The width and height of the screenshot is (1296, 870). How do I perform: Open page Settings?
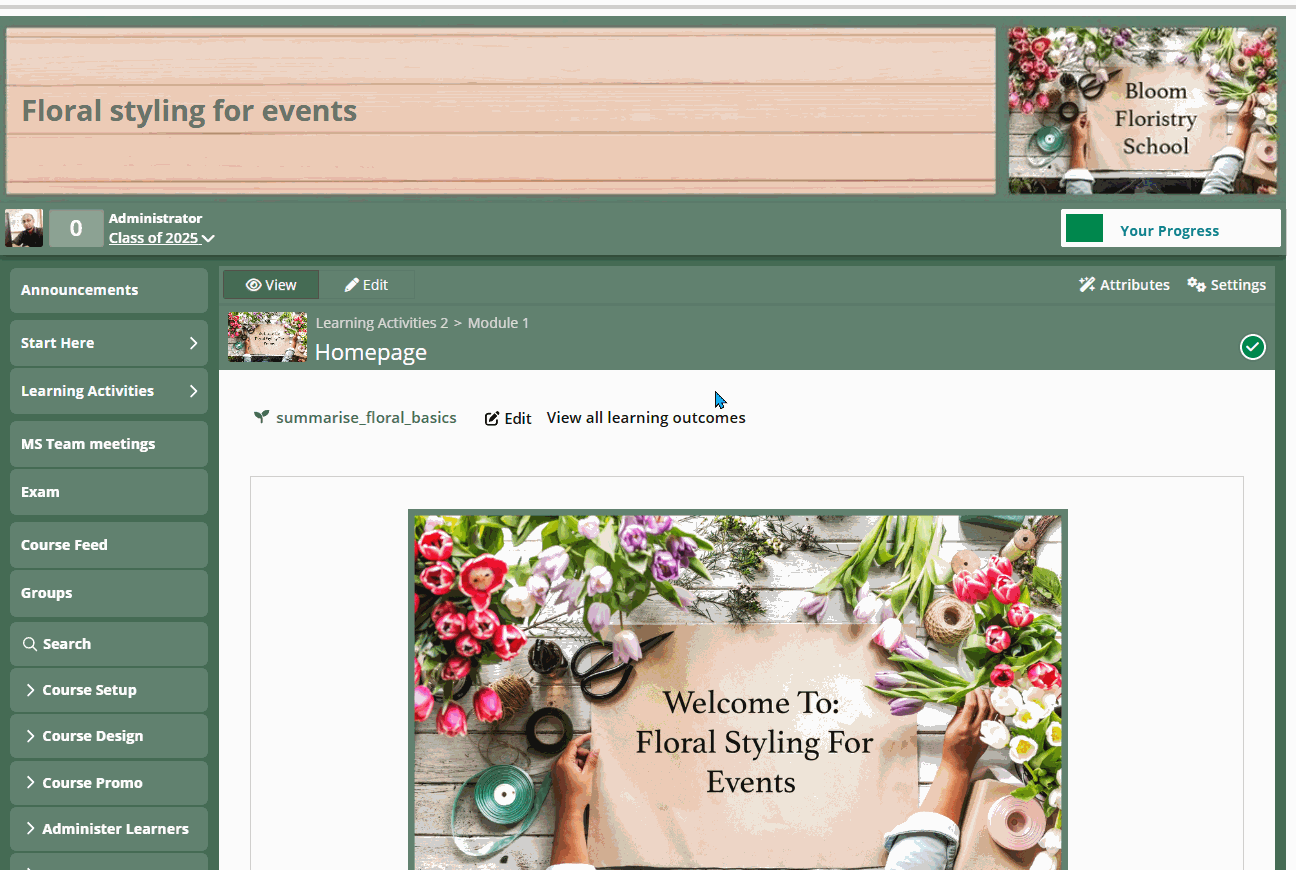click(x=1227, y=285)
